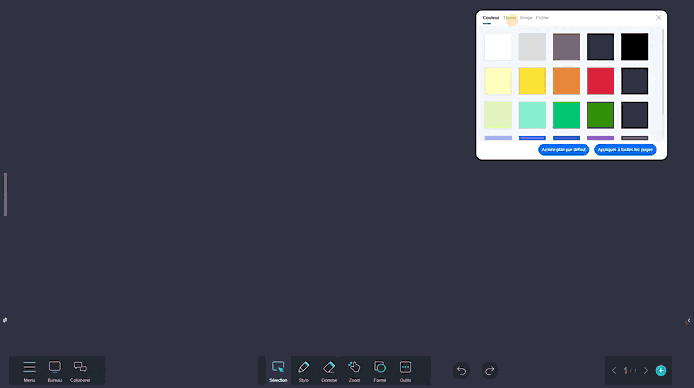This screenshot has width=694, height=388.
Task: Redo the last undone action
Action: point(490,370)
